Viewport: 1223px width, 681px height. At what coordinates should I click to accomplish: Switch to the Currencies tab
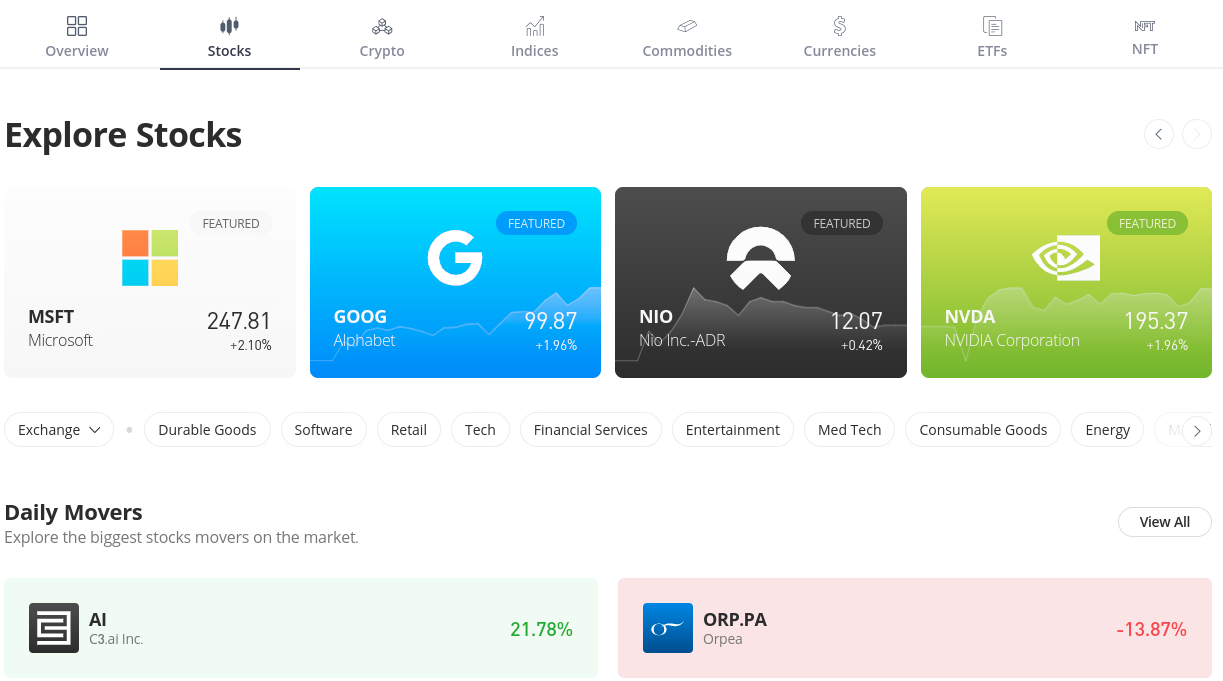point(840,37)
